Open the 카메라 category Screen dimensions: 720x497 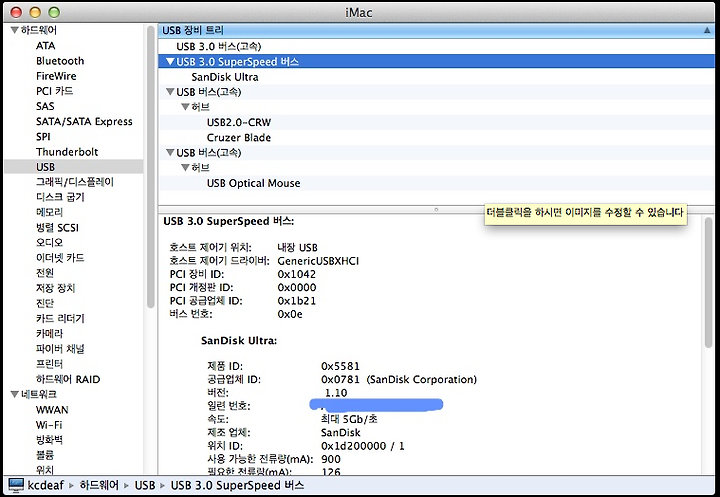[49, 333]
